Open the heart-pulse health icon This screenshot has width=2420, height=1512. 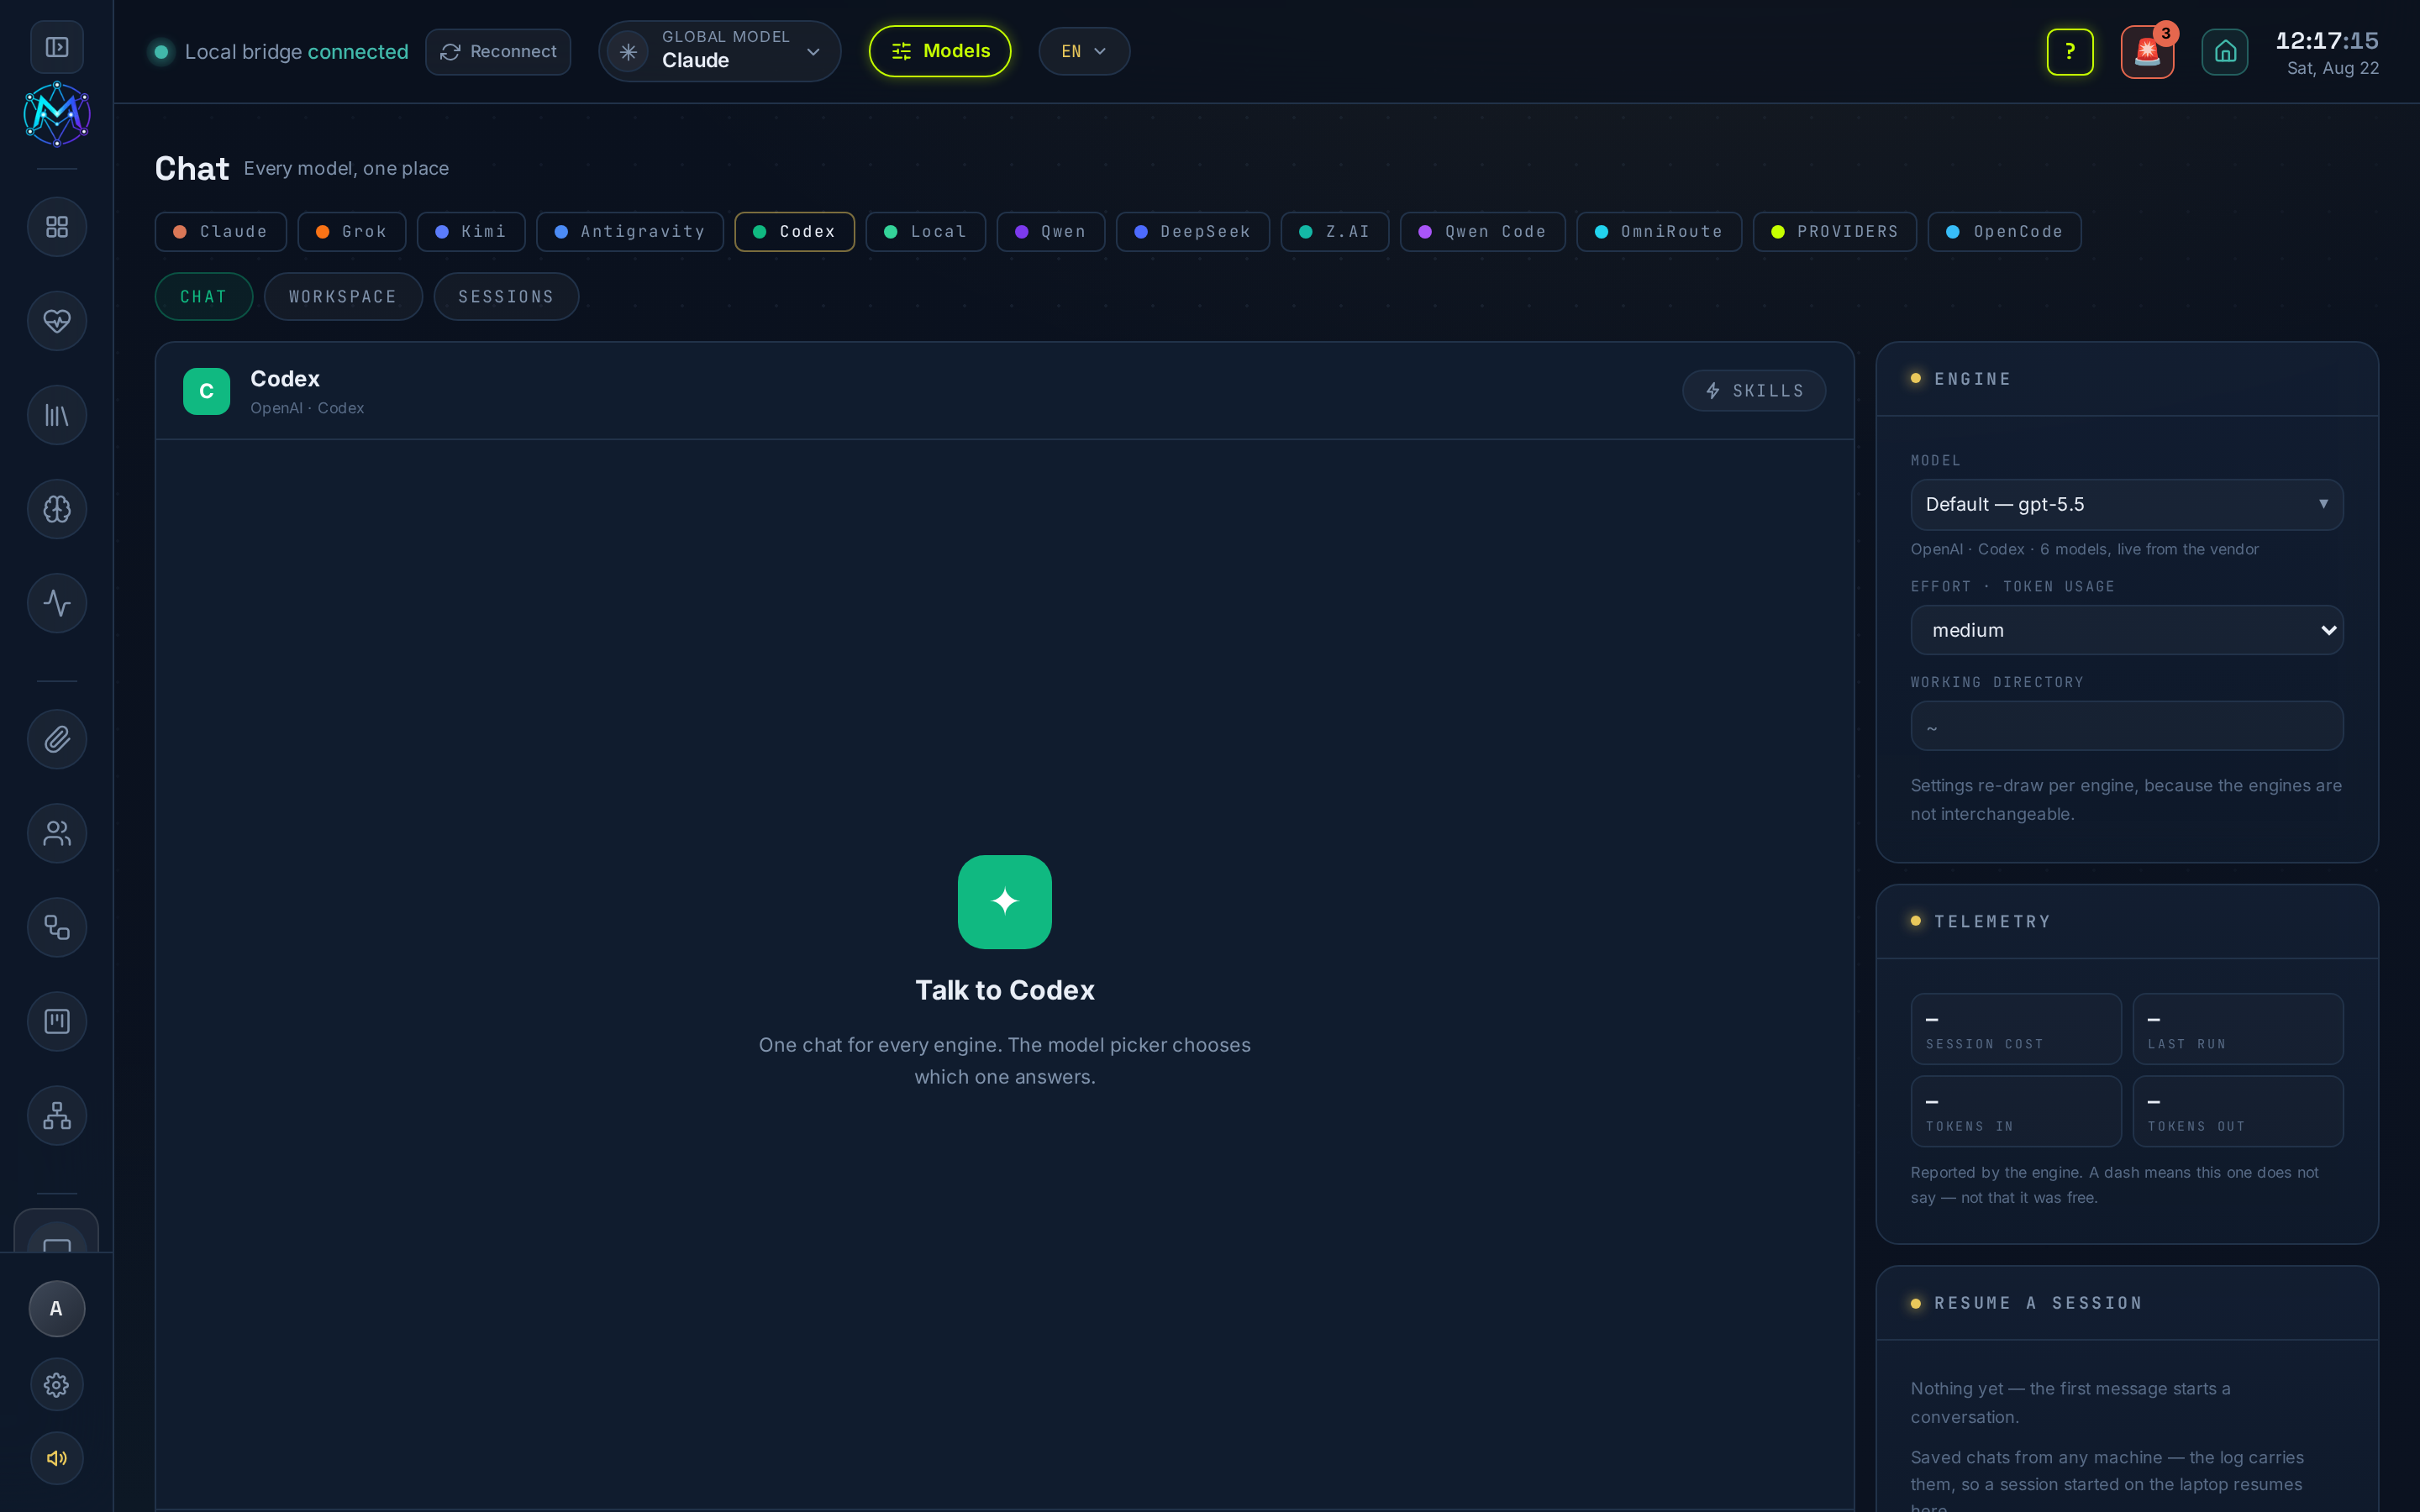point(57,321)
